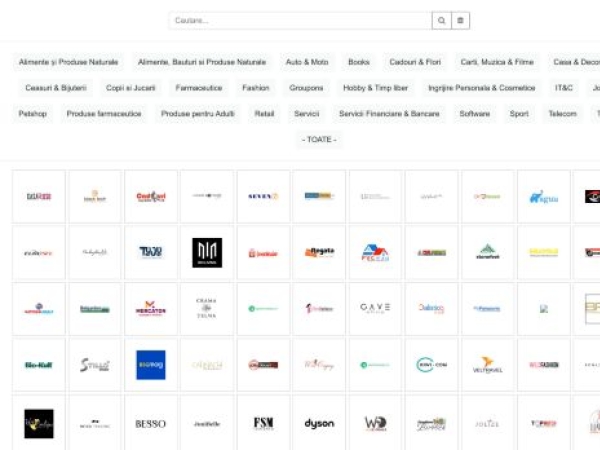Choose the Groupons filter
This screenshot has width=600, height=450.
click(x=306, y=88)
